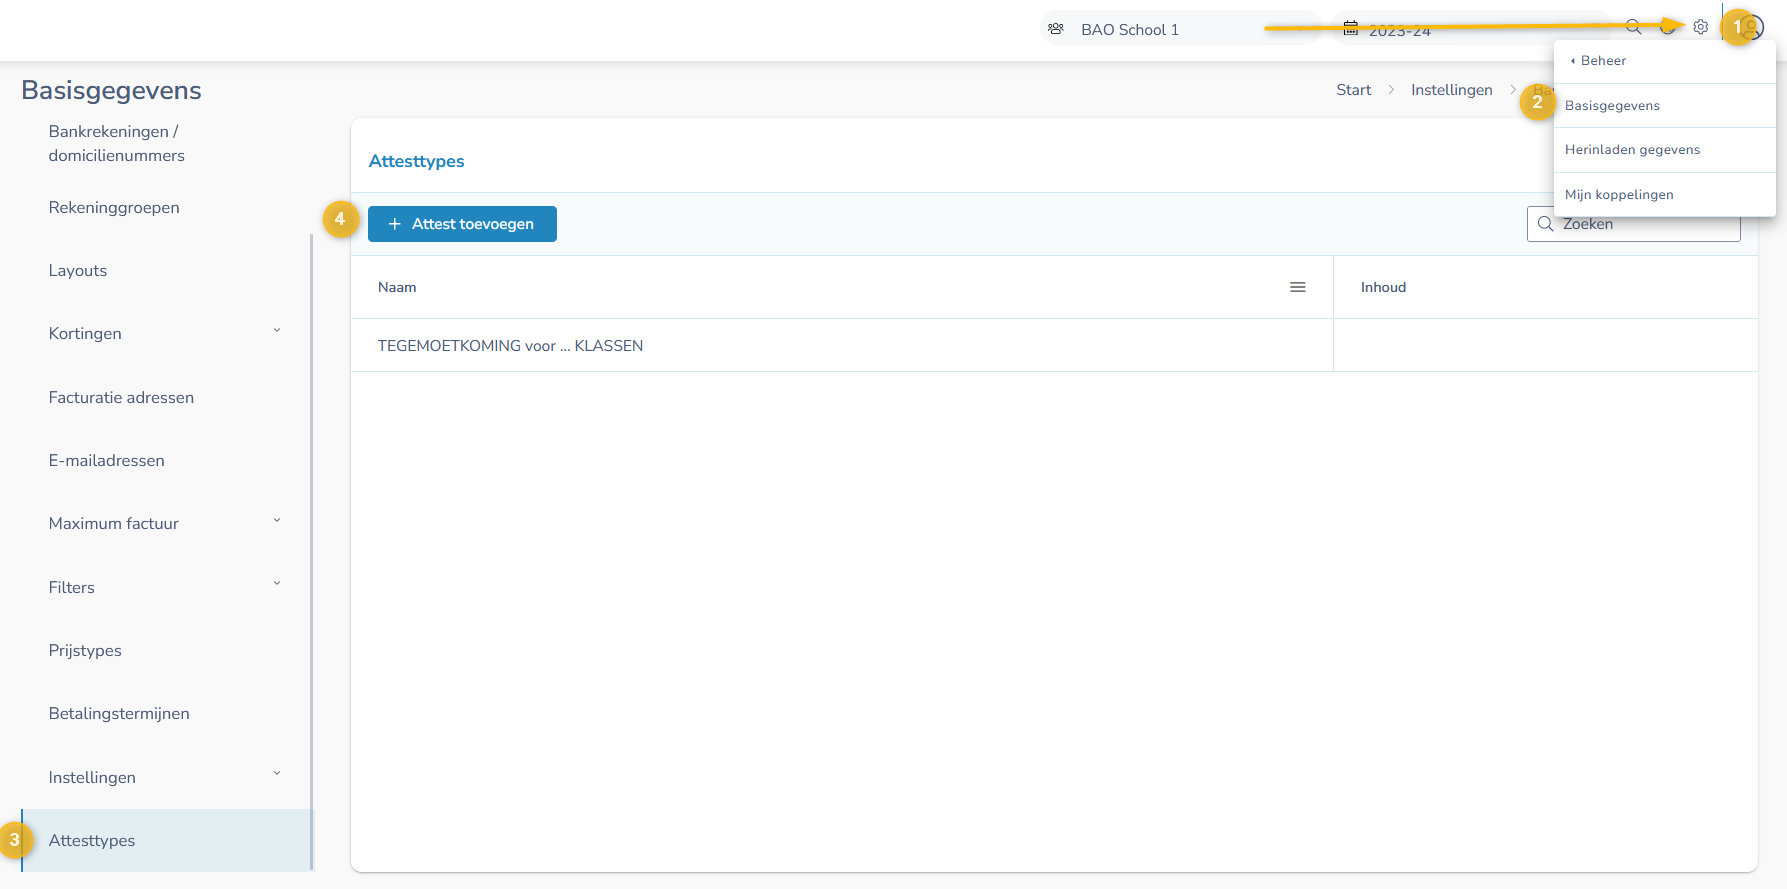This screenshot has width=1787, height=889.
Task: Open Mijn koppelingen menu entry
Action: click(1619, 195)
